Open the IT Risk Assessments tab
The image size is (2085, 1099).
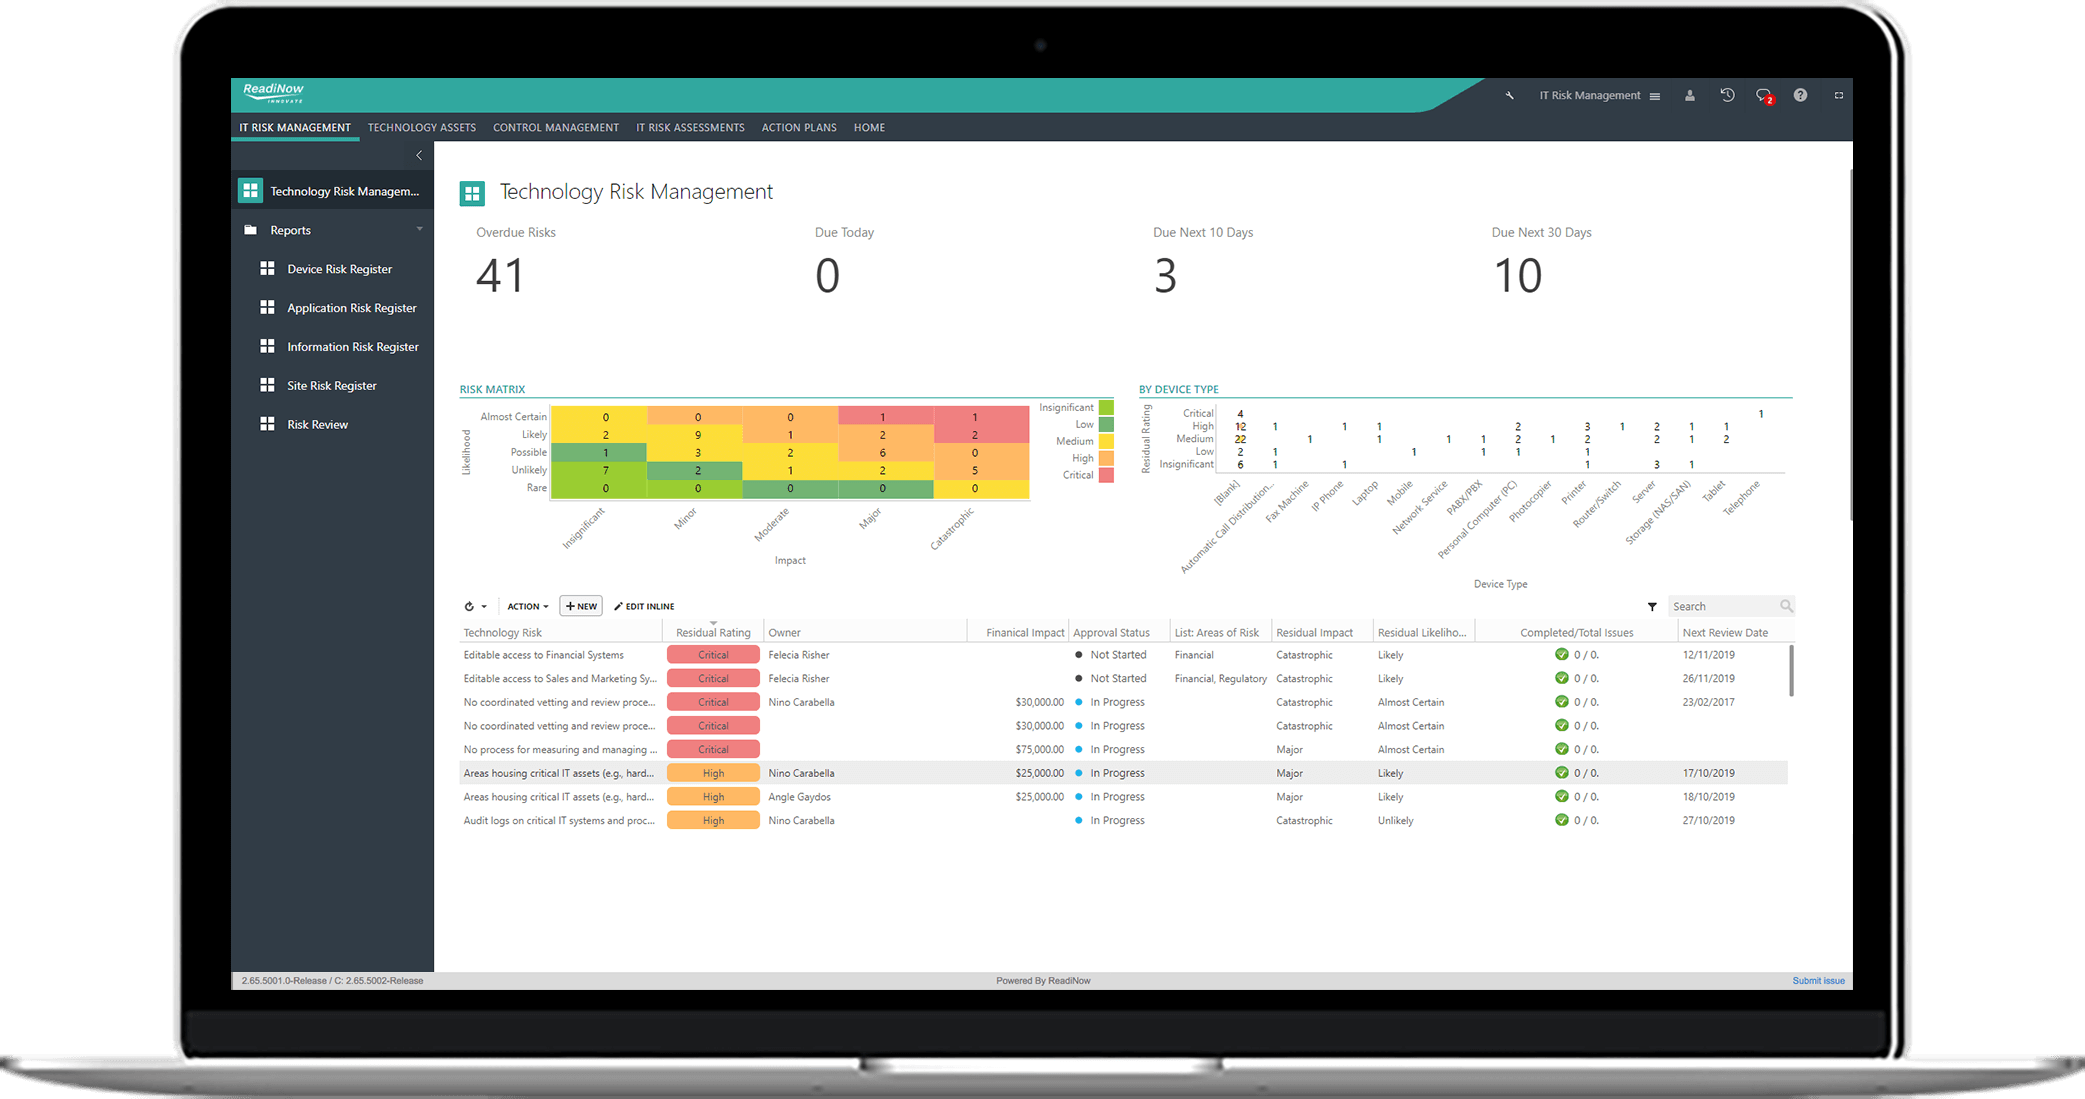[x=690, y=128]
